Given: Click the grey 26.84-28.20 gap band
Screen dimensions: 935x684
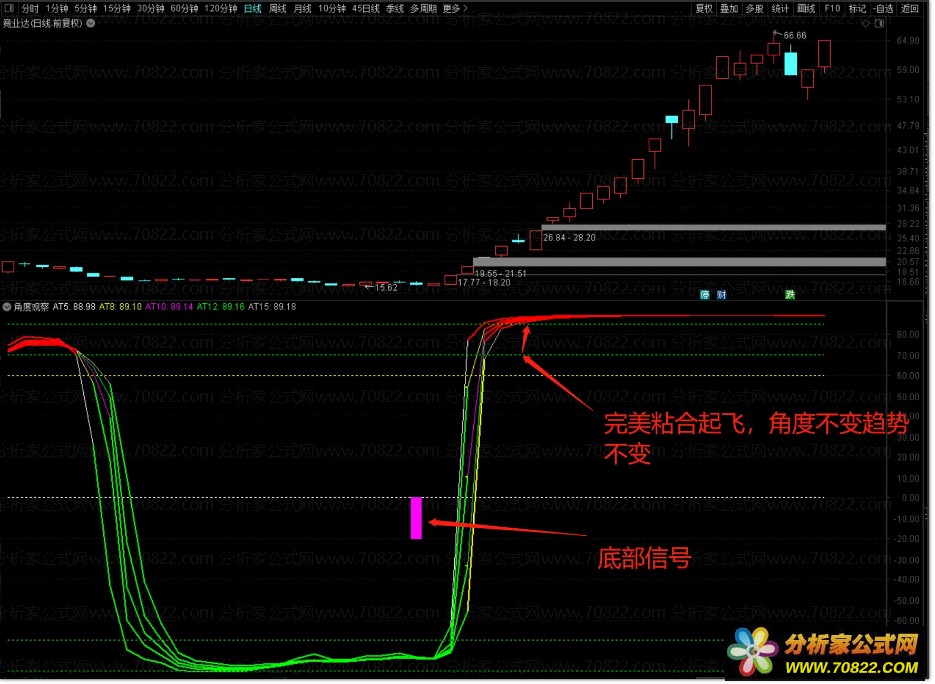Looking at the screenshot, I should coord(714,228).
